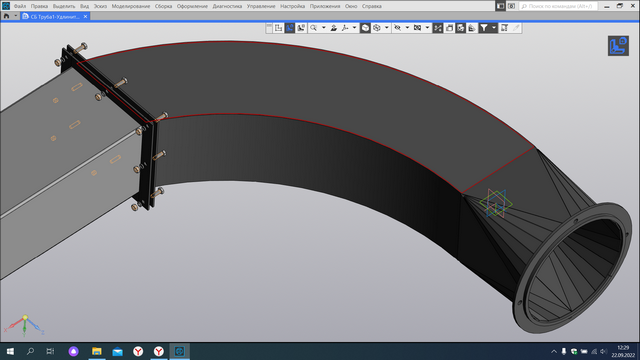Viewport: 640px width, 360px height.
Task: Open the Файл menu
Action: 20,6
